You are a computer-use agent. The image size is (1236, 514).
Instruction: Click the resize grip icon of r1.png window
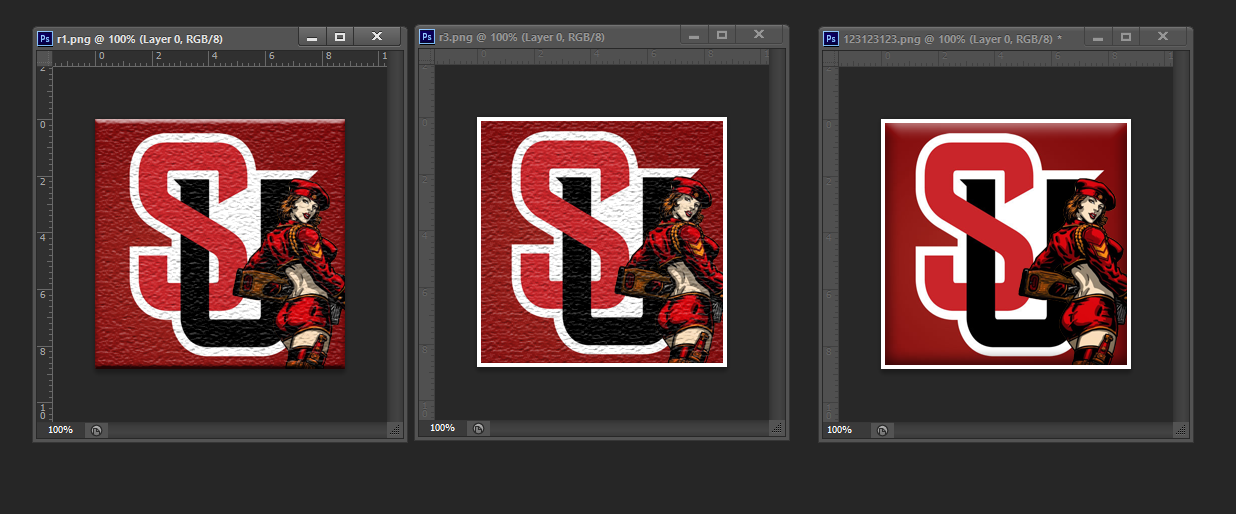395,430
